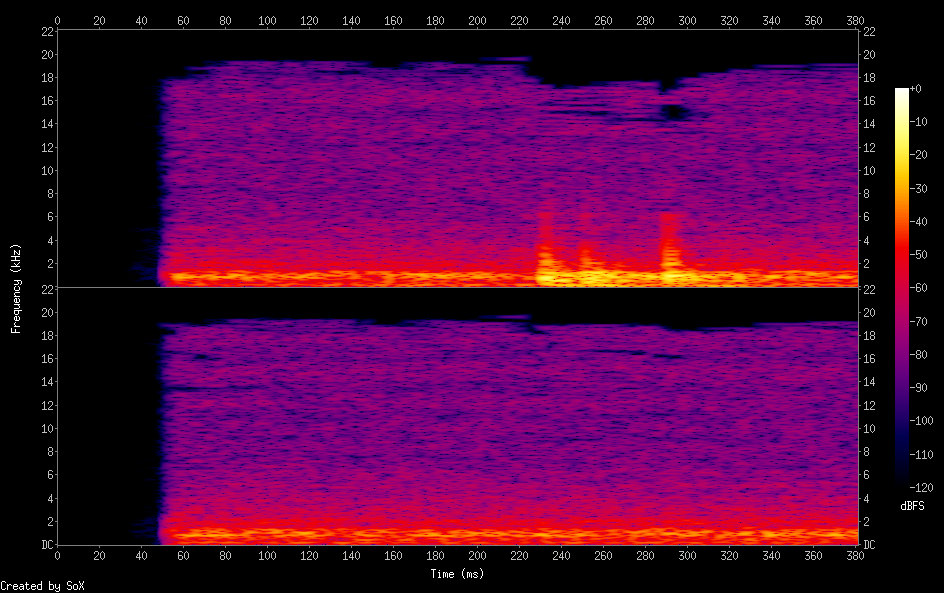The height and width of the screenshot is (593, 944).
Task: Click the brightest transient burst in the upper channel
Action: point(546,270)
